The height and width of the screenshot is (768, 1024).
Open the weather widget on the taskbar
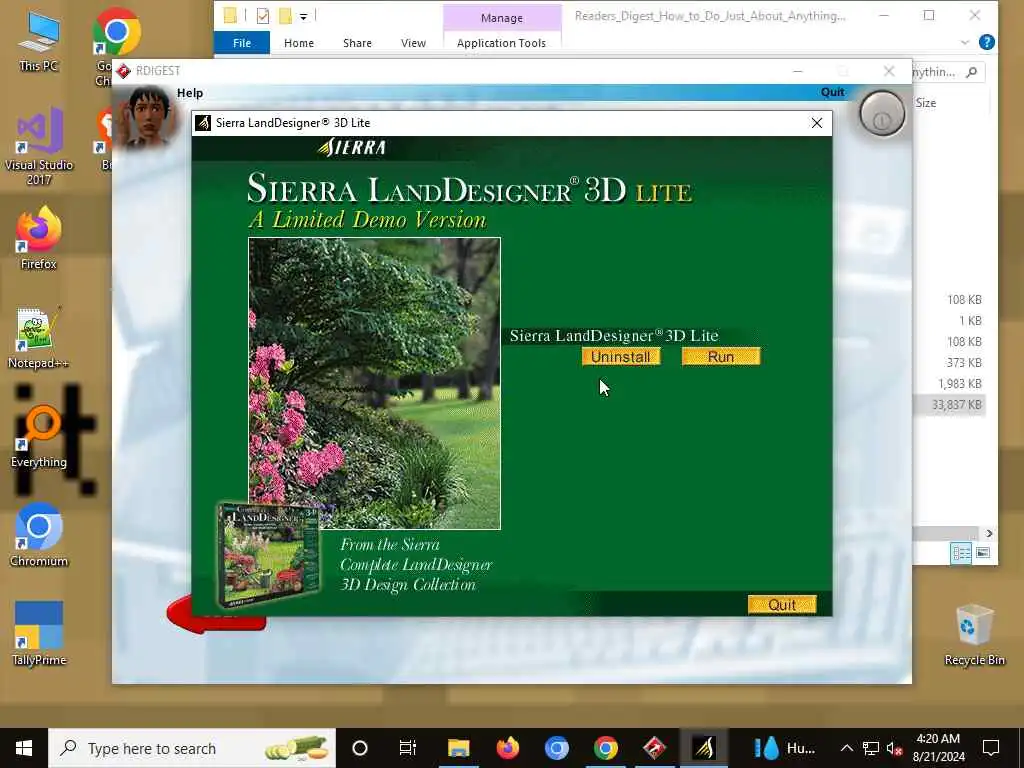[x=784, y=748]
